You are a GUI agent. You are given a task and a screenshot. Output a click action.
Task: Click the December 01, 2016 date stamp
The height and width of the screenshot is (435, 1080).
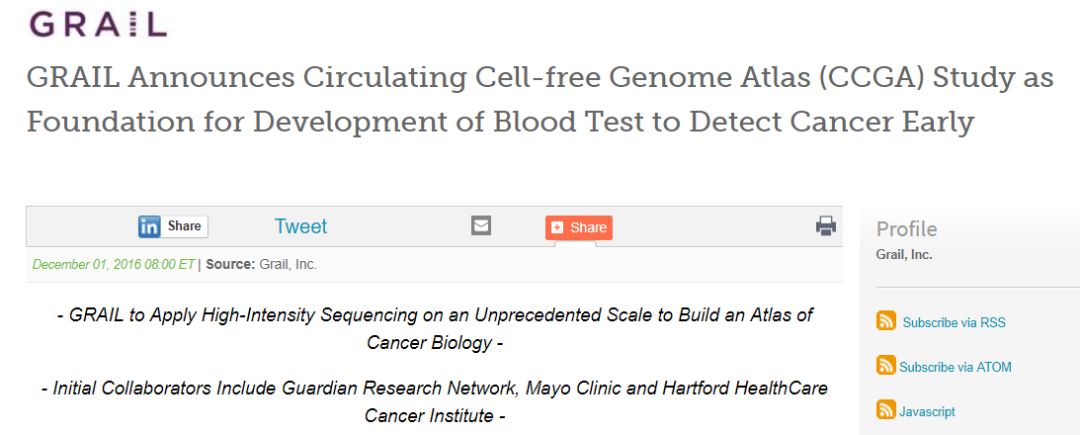coord(113,265)
